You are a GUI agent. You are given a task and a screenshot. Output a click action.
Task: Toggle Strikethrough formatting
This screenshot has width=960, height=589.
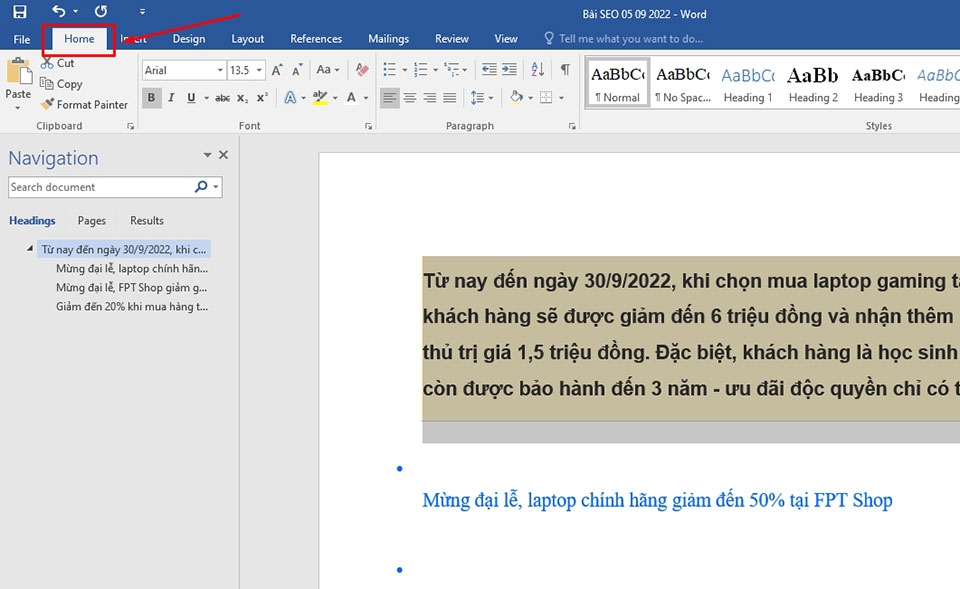click(x=222, y=97)
